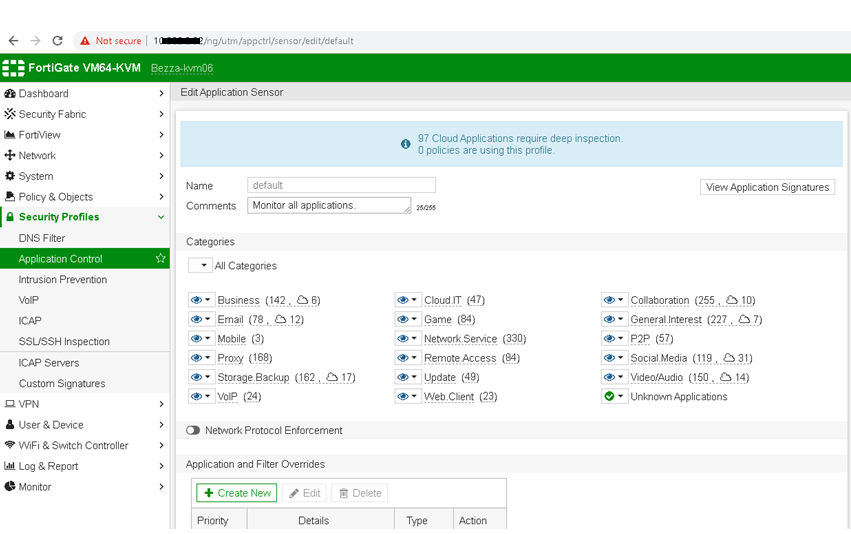
Task: Click the Dashboard gauge icon in sidebar
Action: [x=10, y=93]
